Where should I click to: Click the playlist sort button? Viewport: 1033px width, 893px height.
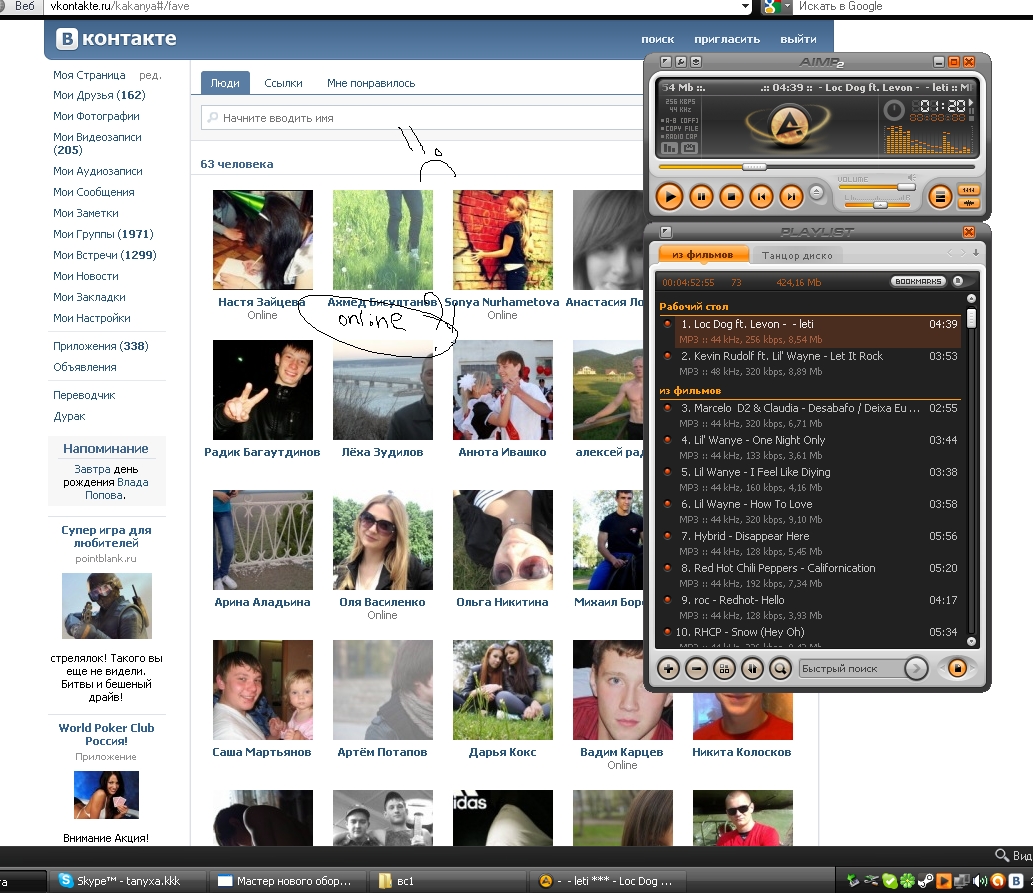[x=752, y=669]
